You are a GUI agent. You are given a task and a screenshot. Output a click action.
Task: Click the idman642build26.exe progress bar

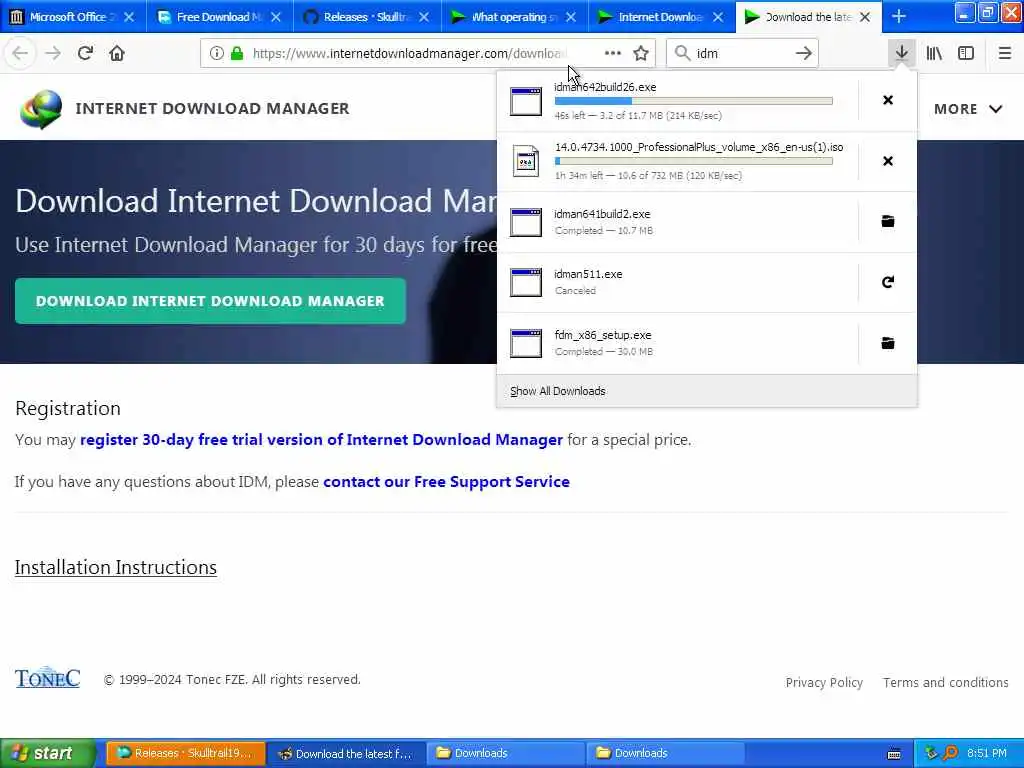[694, 101]
